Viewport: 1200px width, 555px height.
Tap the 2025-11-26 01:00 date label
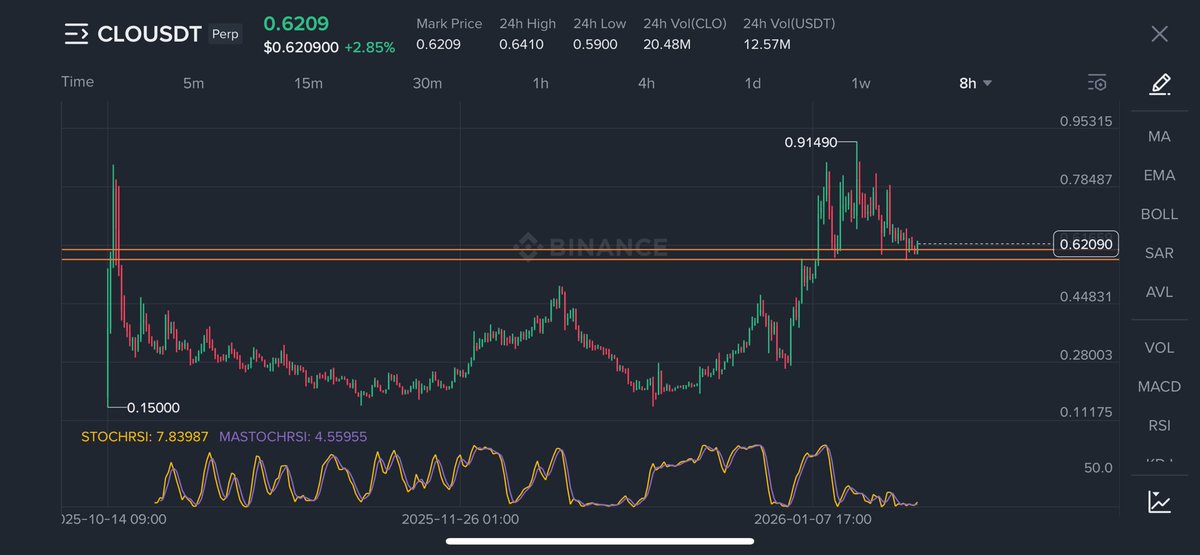[x=460, y=519]
